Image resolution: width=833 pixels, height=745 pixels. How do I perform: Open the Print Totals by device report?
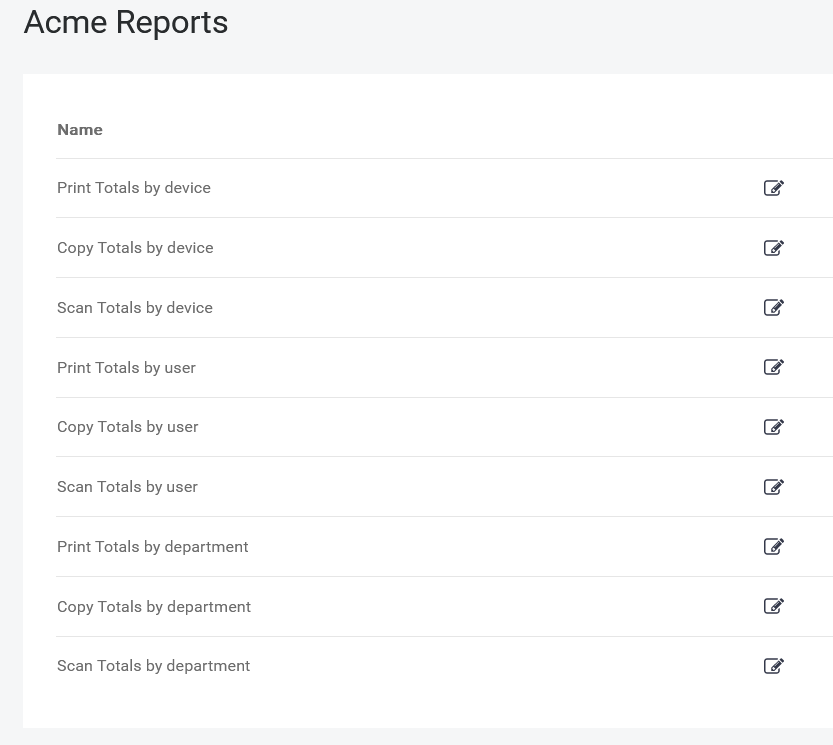pos(134,188)
